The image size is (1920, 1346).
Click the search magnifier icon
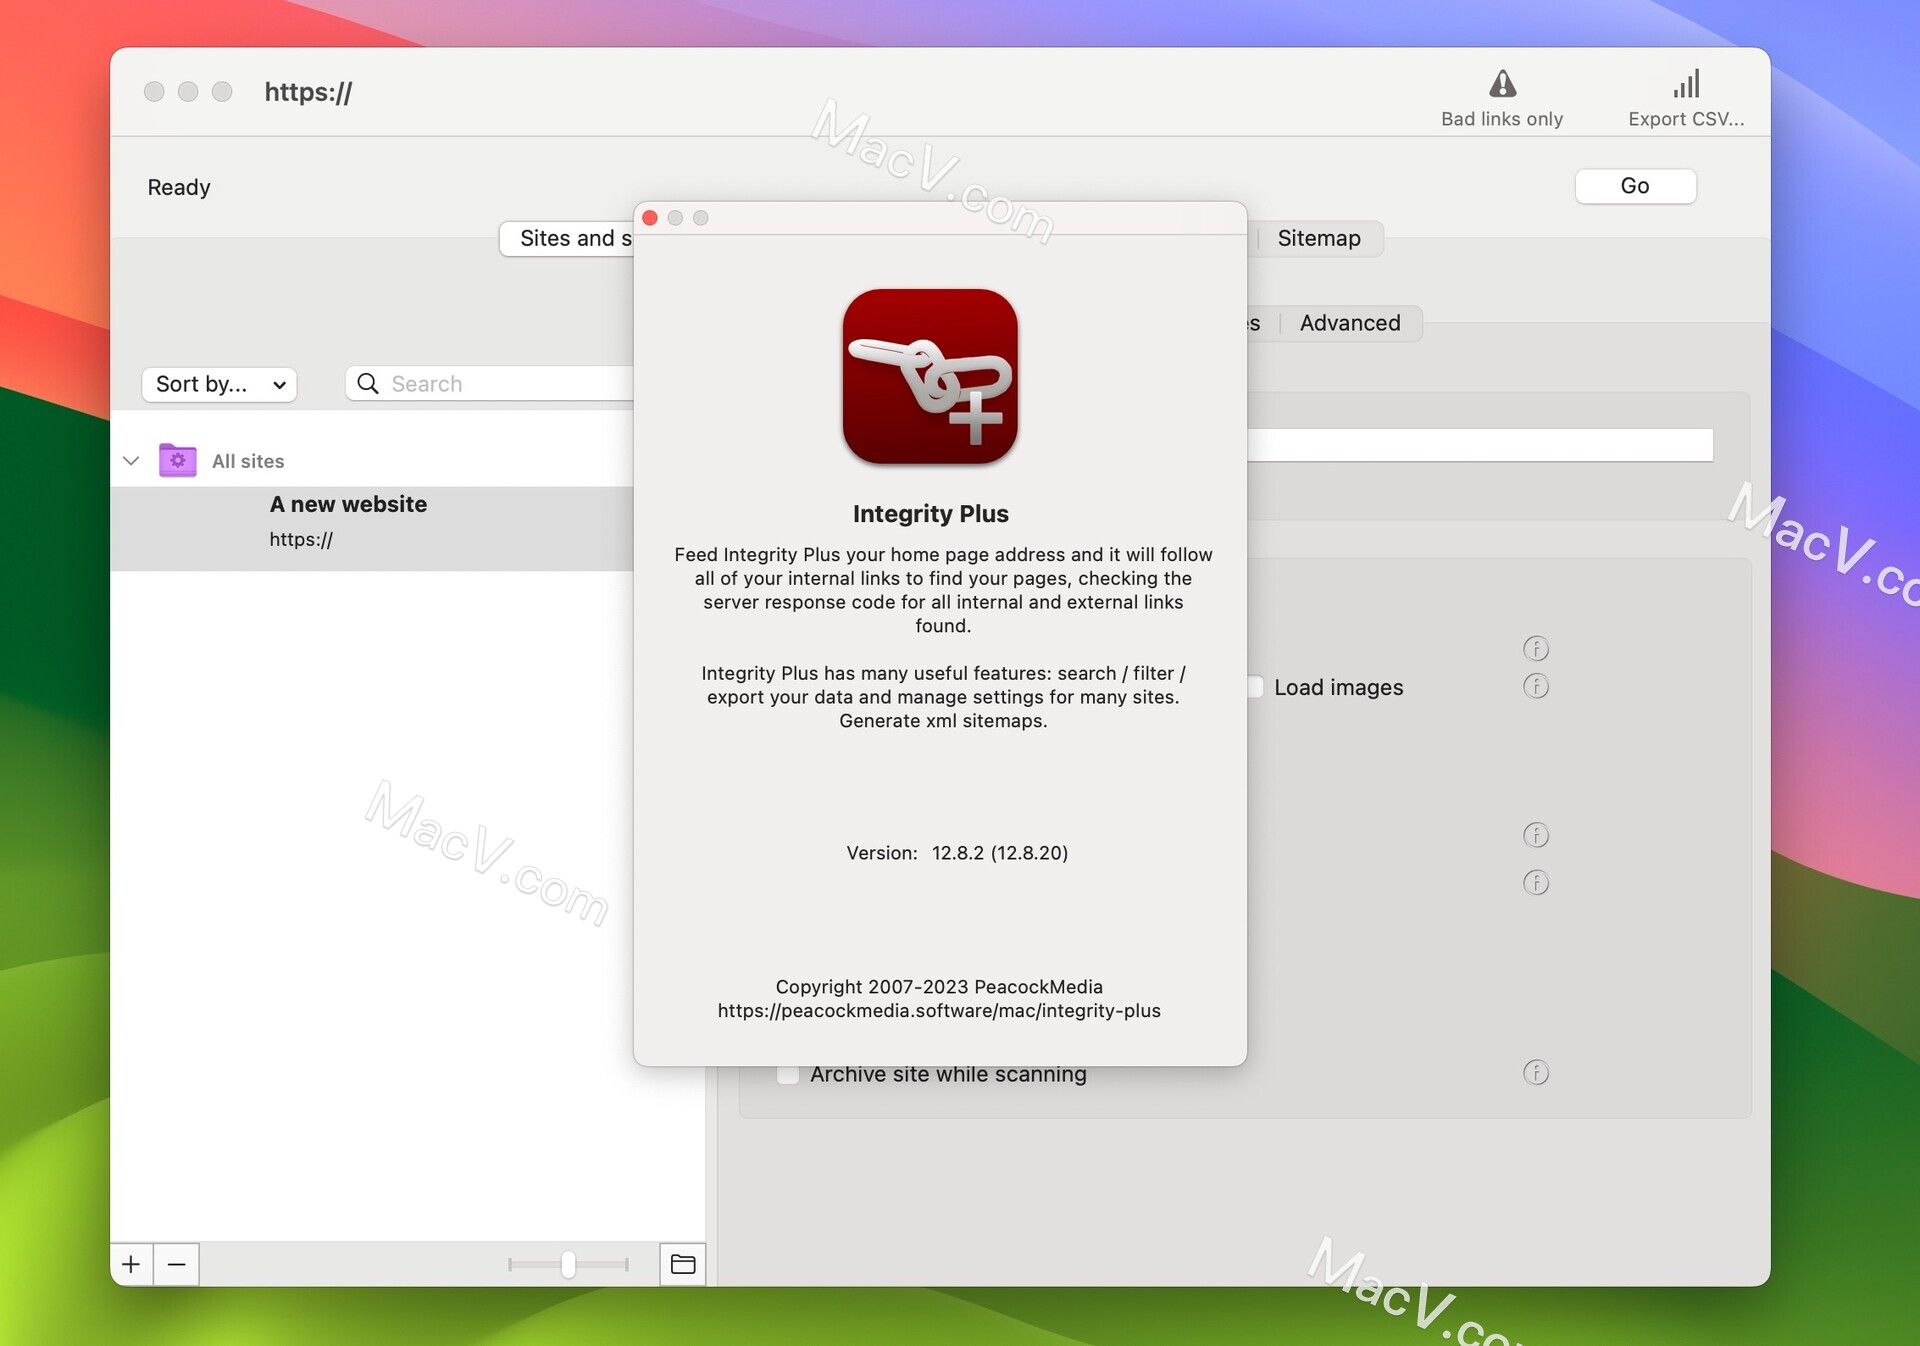368,384
